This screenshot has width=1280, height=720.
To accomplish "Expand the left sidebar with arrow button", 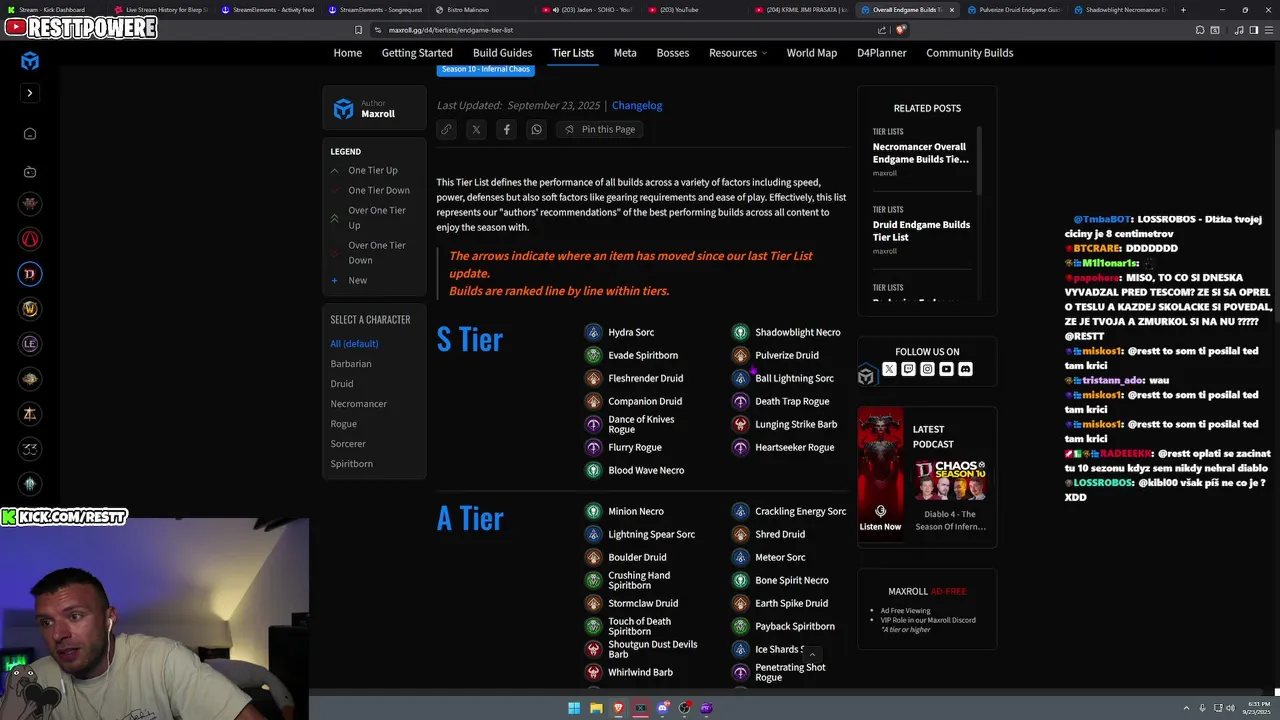I will pyautogui.click(x=30, y=93).
